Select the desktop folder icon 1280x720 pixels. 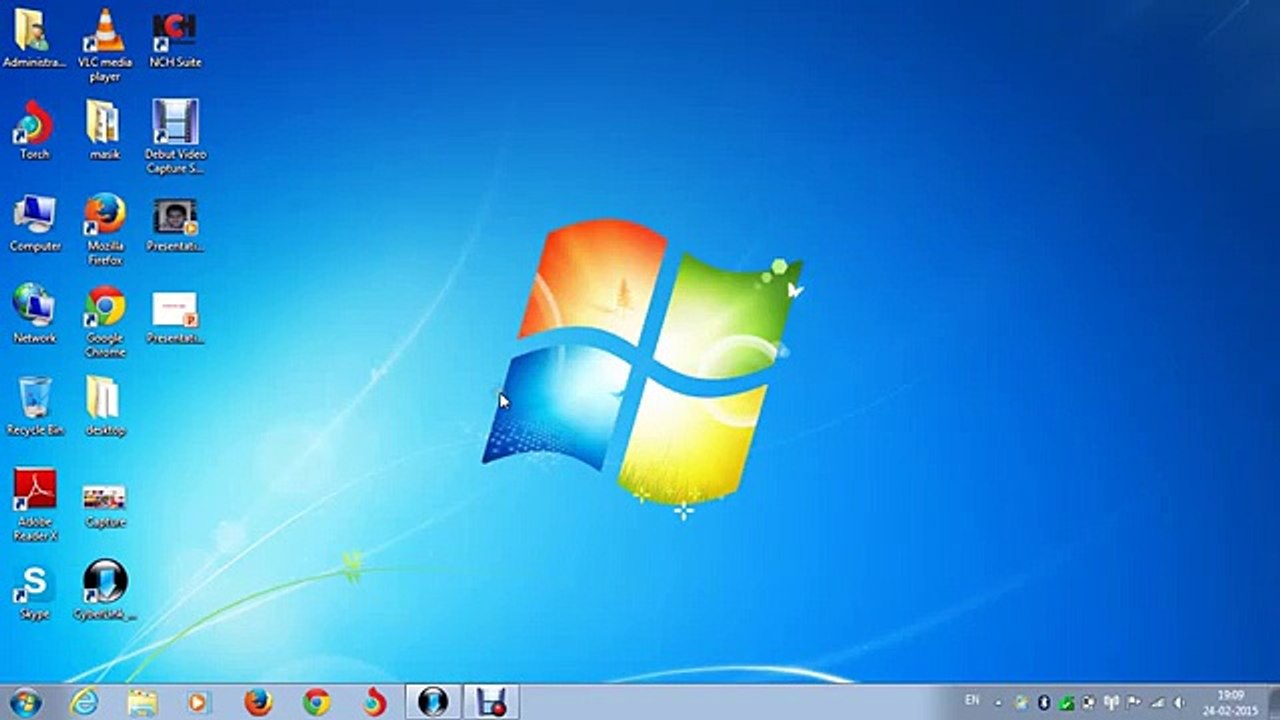click(104, 406)
